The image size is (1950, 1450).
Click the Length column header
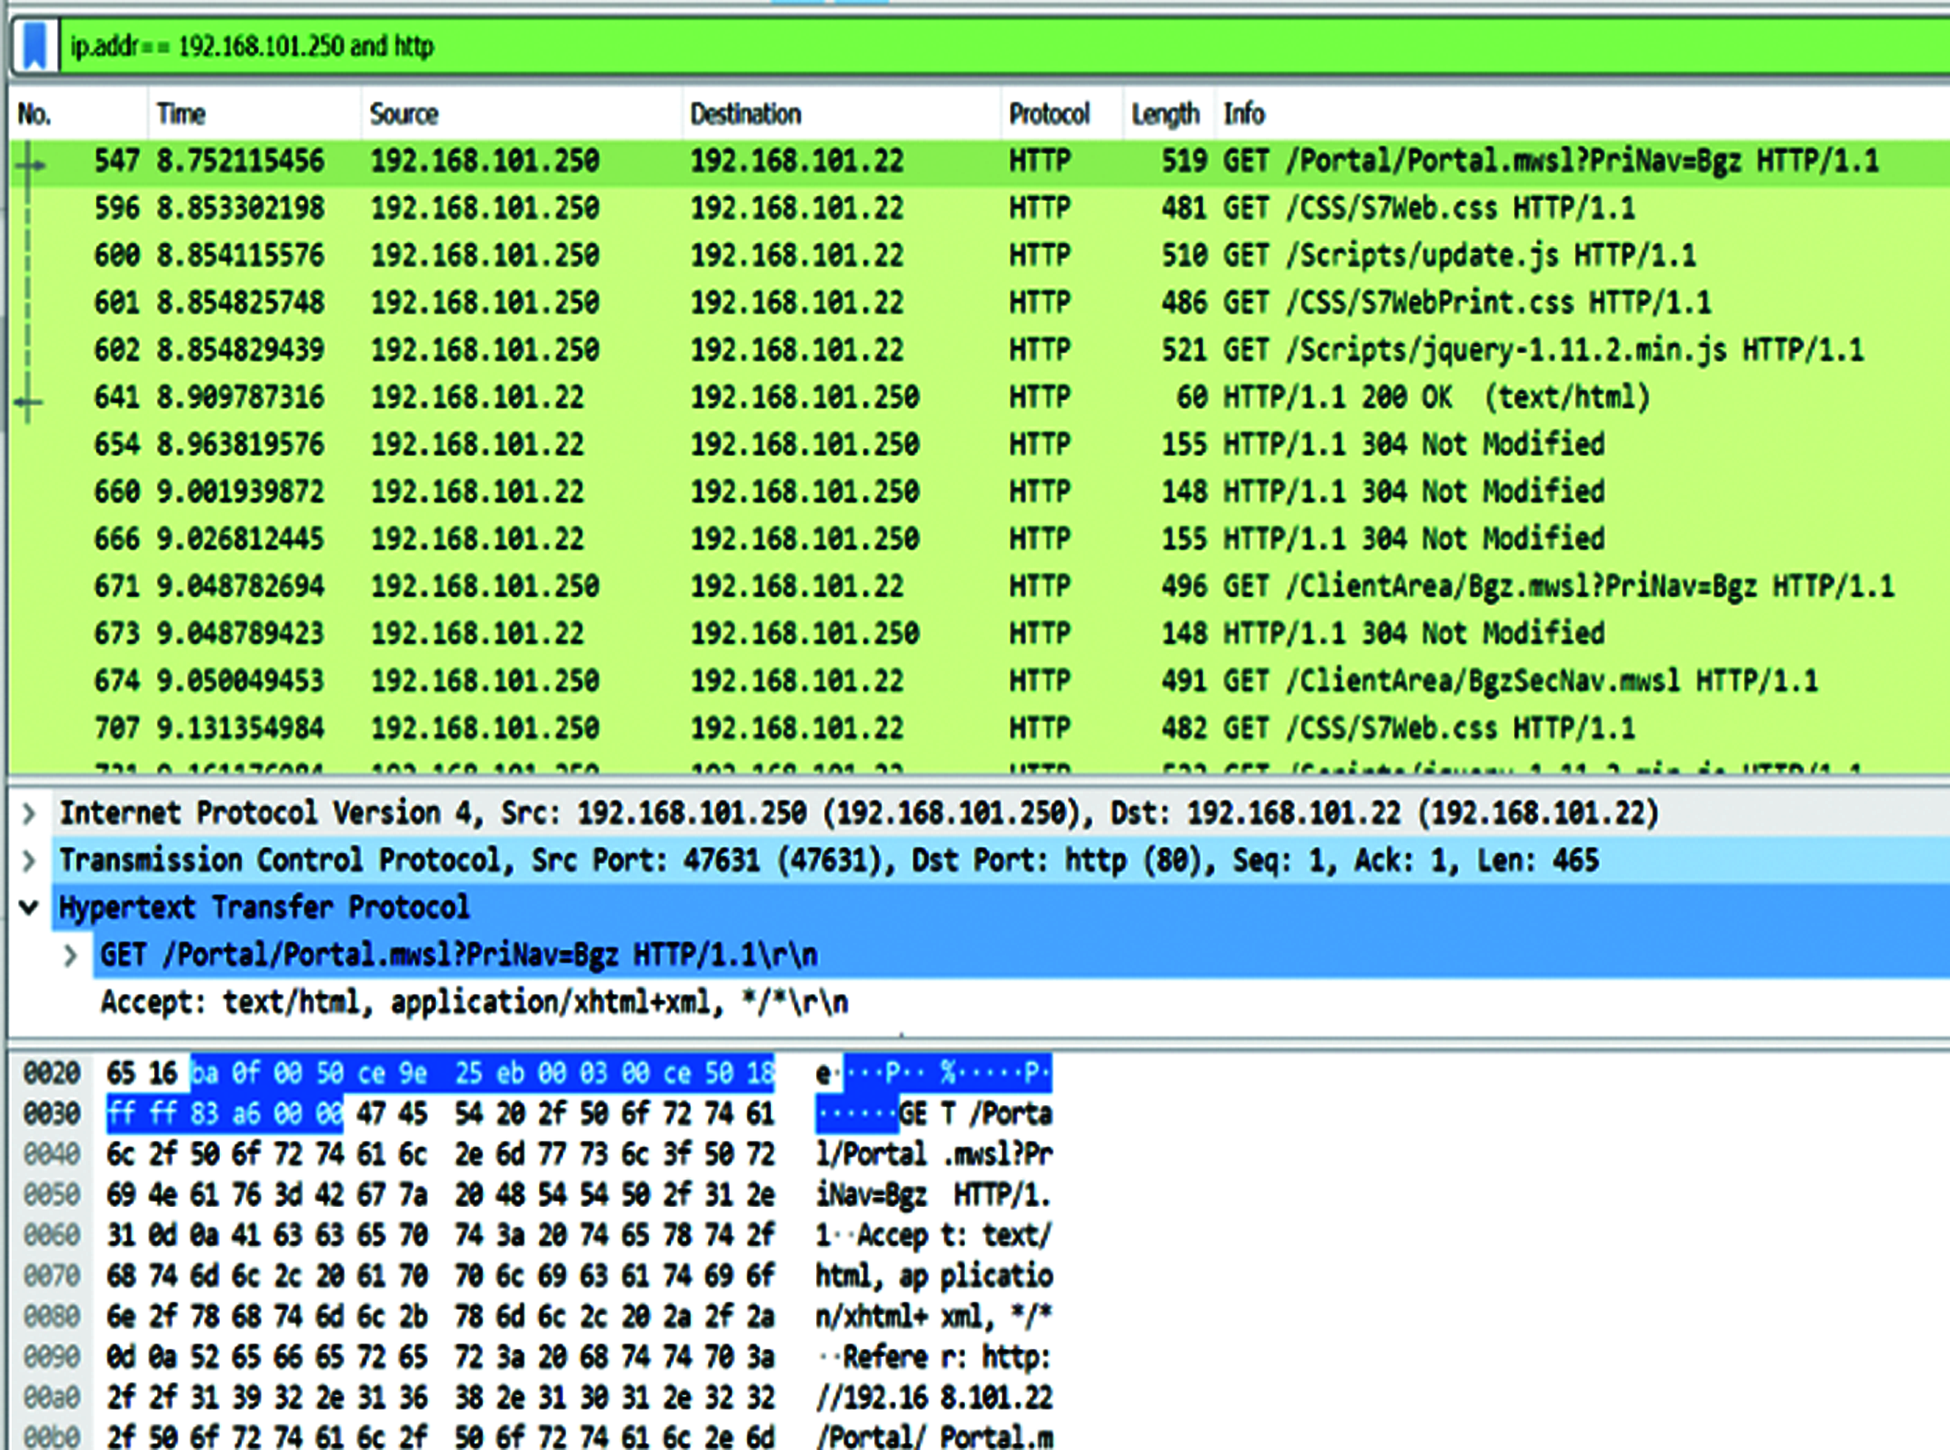click(1165, 114)
